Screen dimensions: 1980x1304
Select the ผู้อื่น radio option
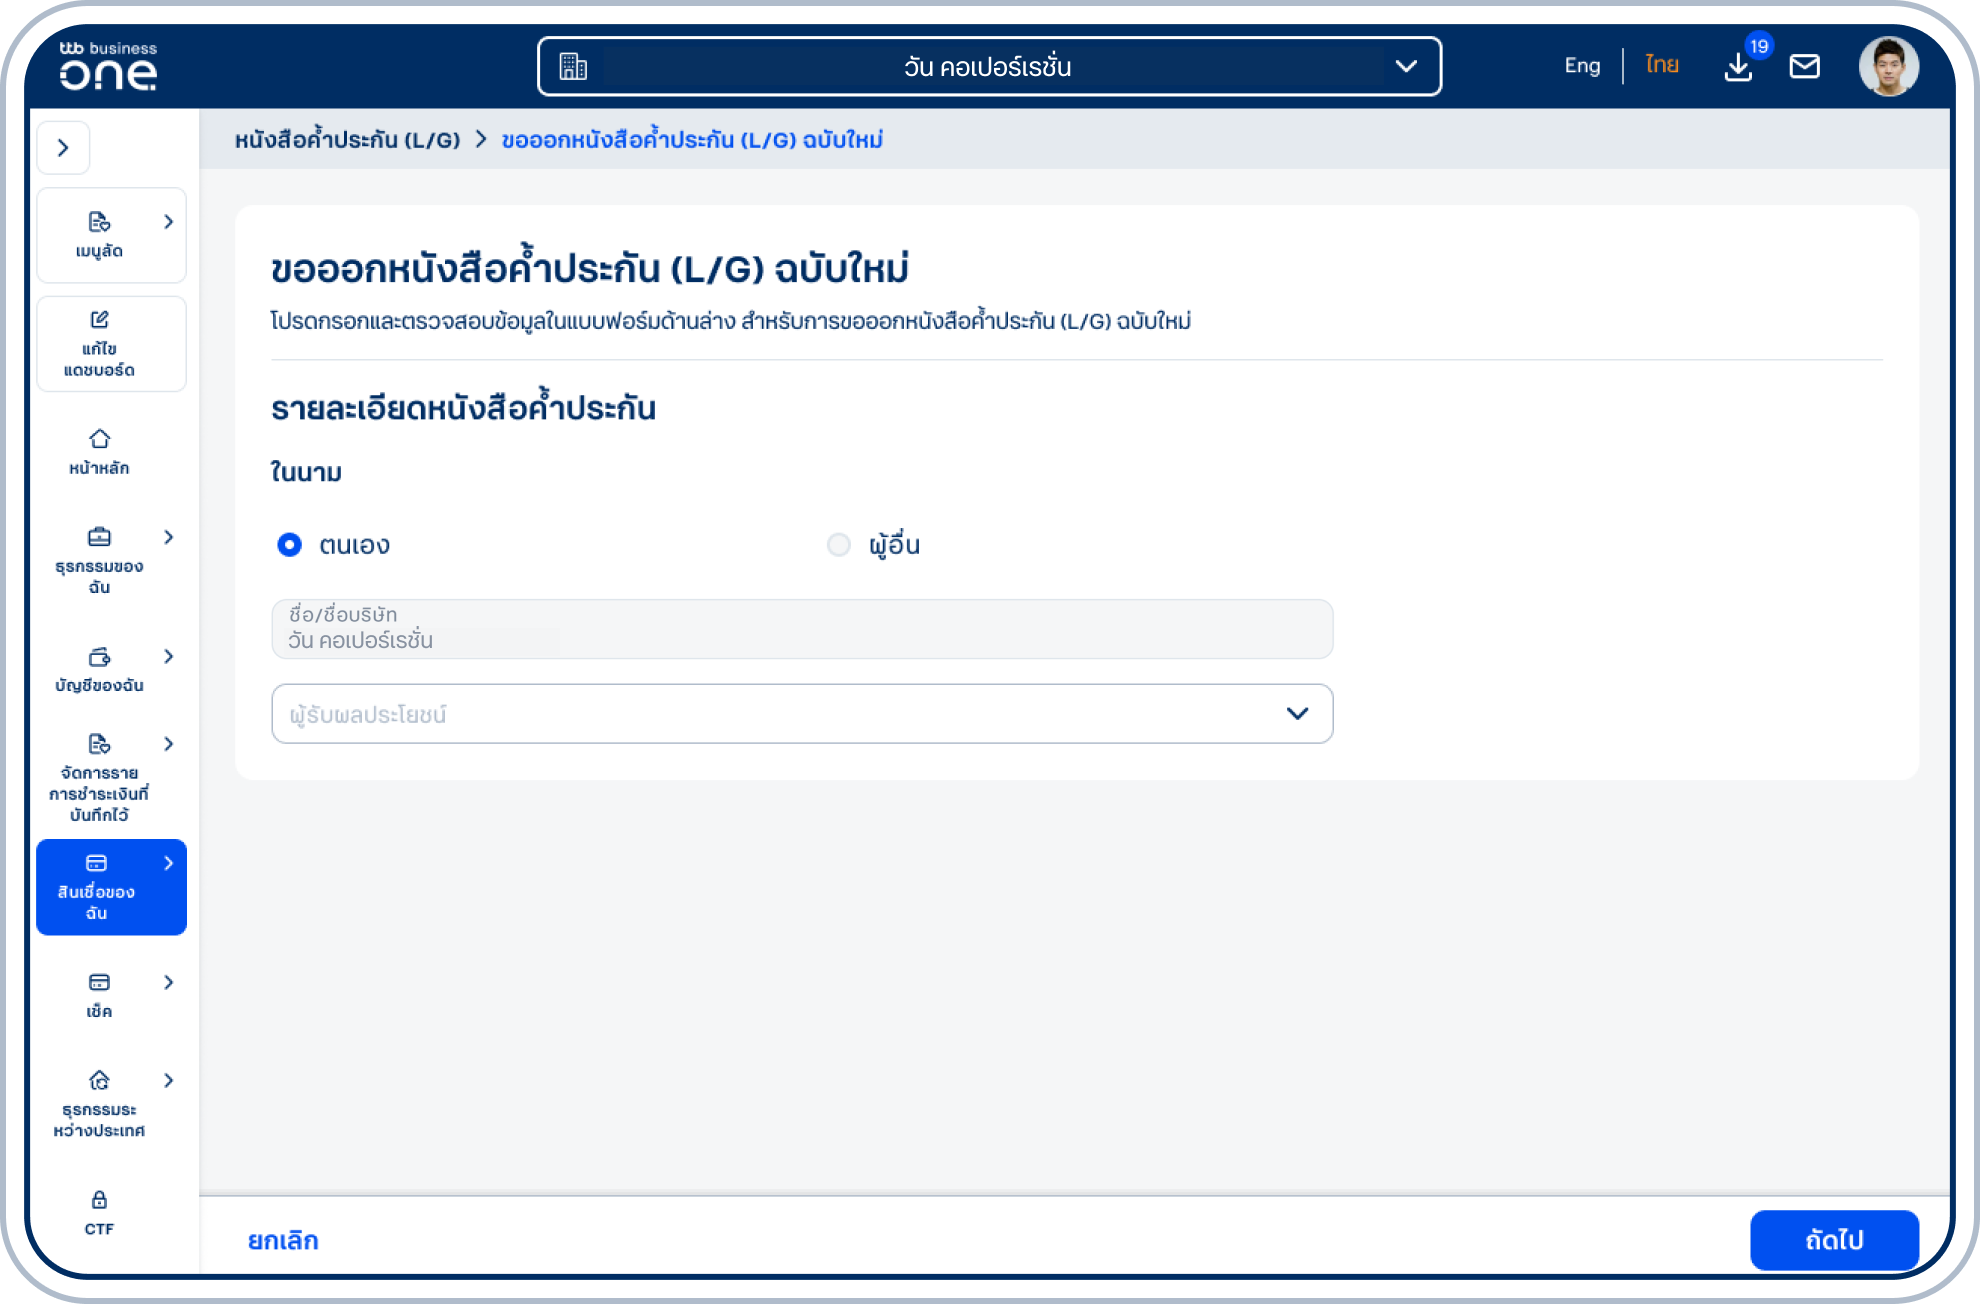839,545
